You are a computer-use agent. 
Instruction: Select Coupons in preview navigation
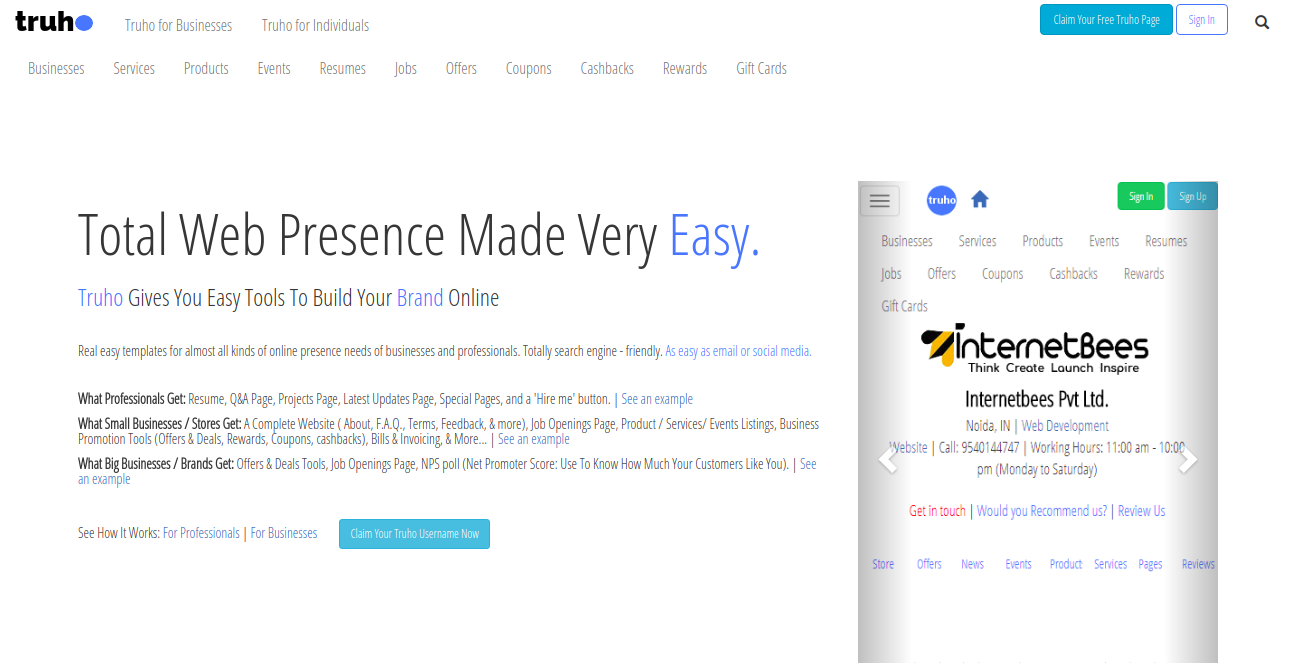click(x=1002, y=273)
